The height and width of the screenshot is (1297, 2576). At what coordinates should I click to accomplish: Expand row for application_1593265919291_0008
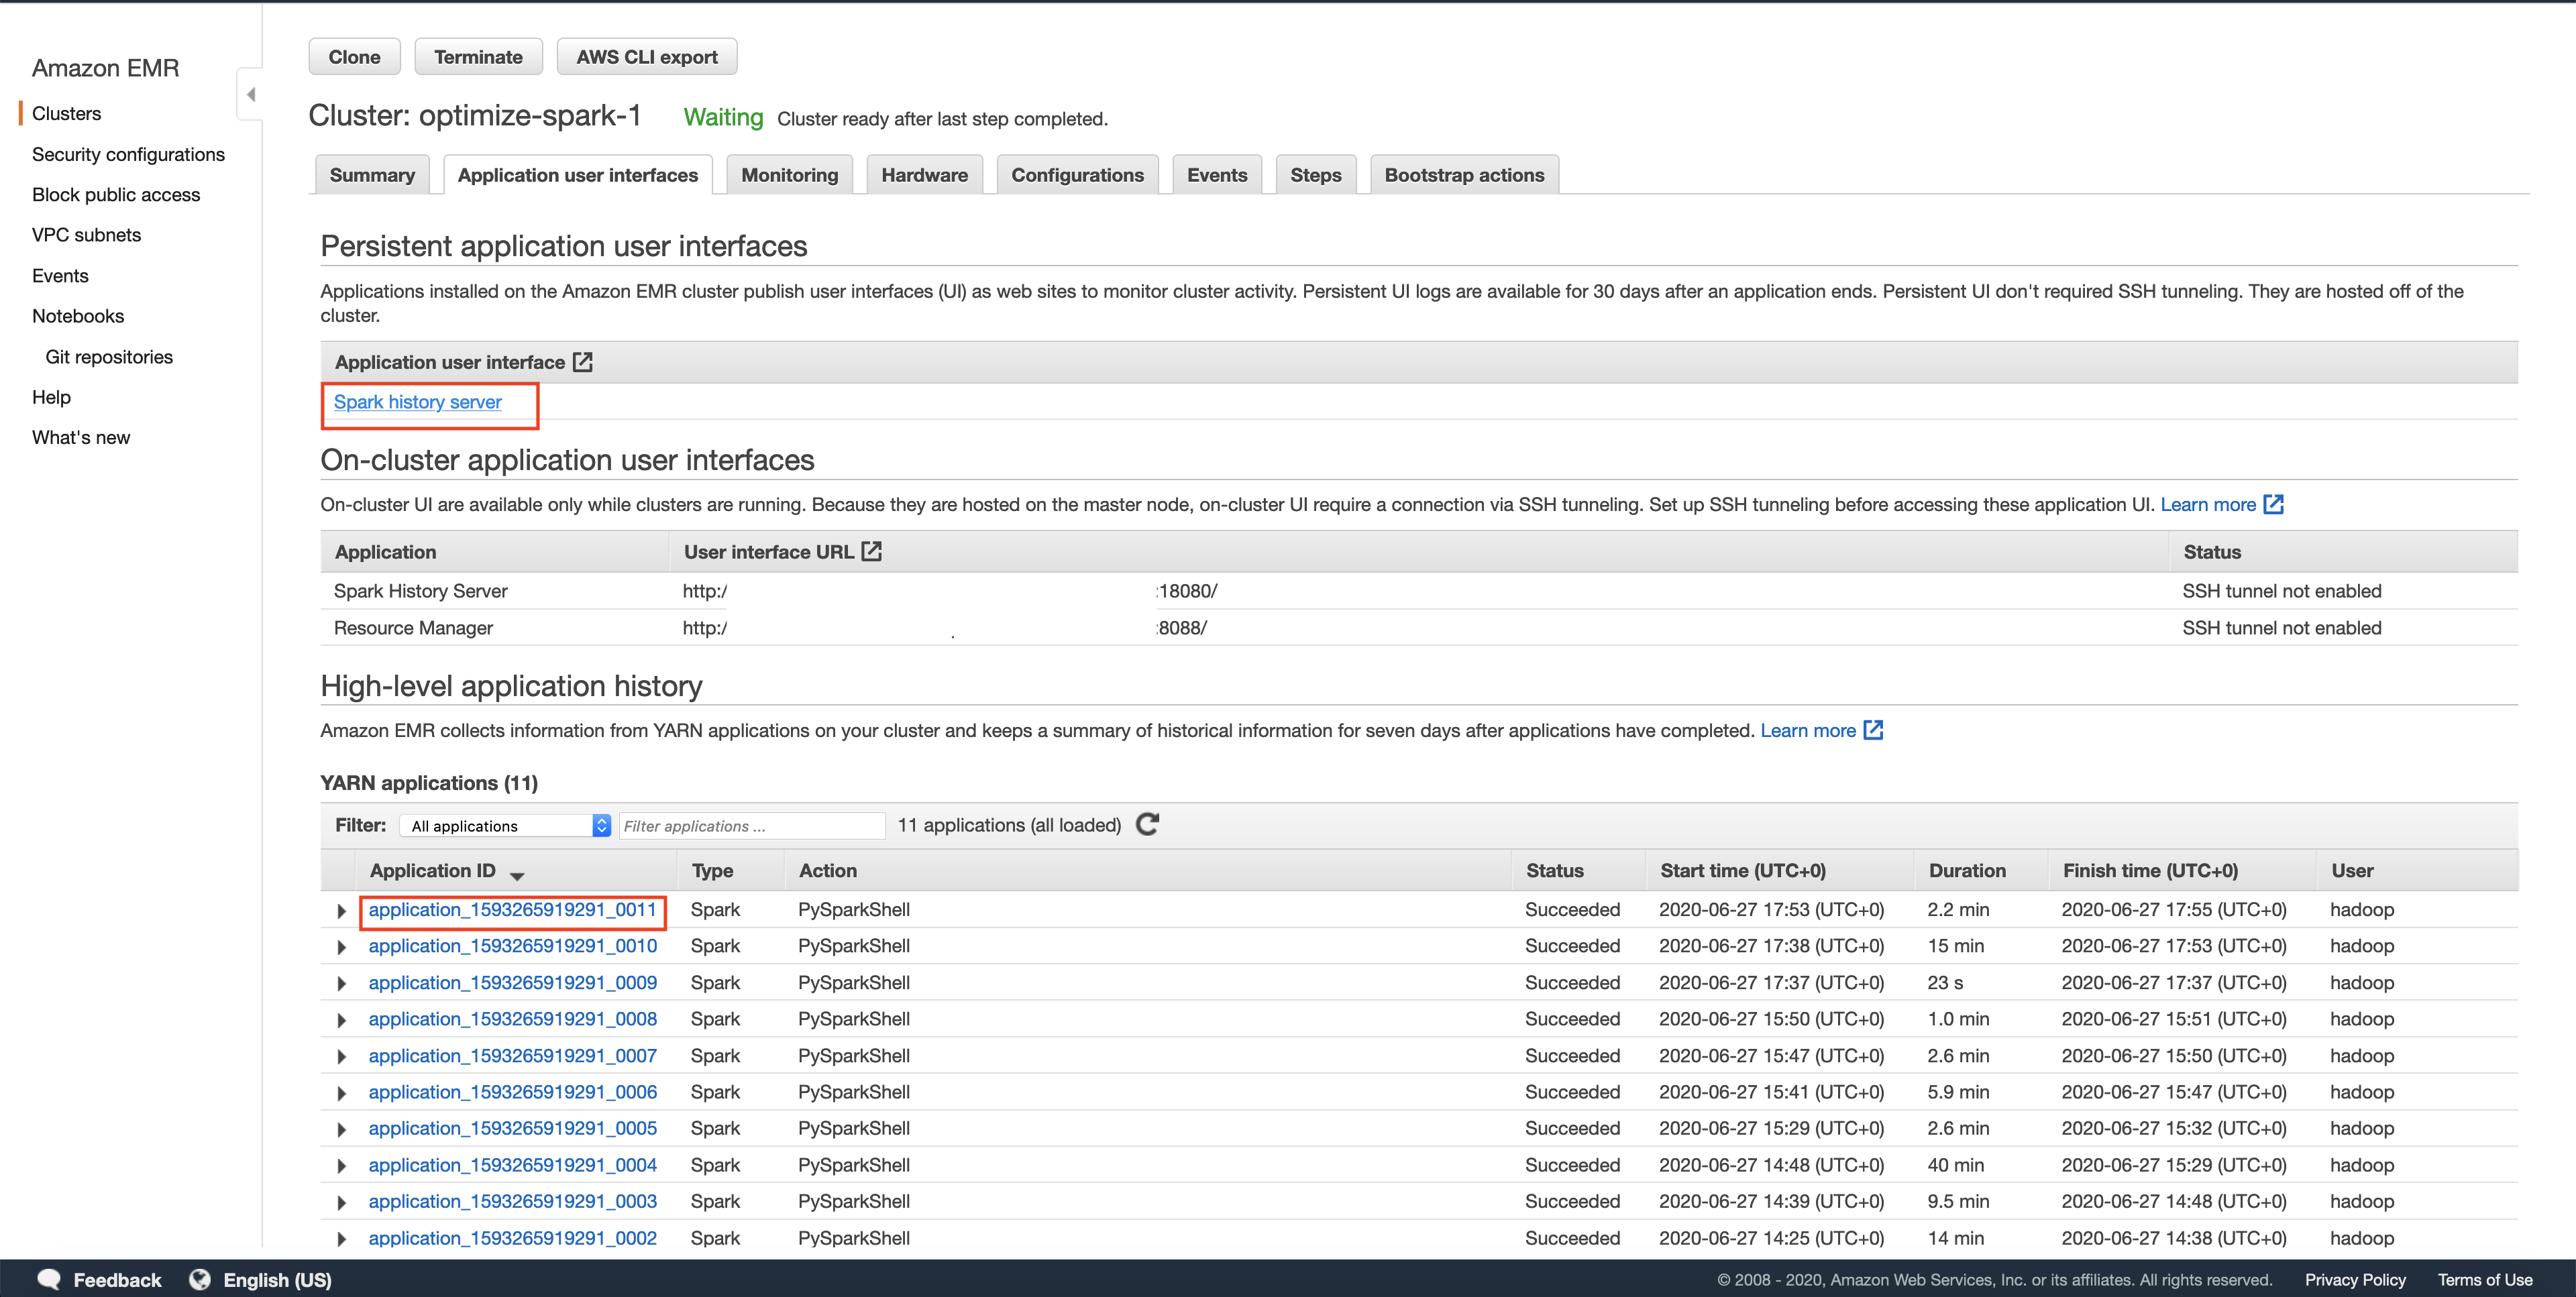[341, 1020]
